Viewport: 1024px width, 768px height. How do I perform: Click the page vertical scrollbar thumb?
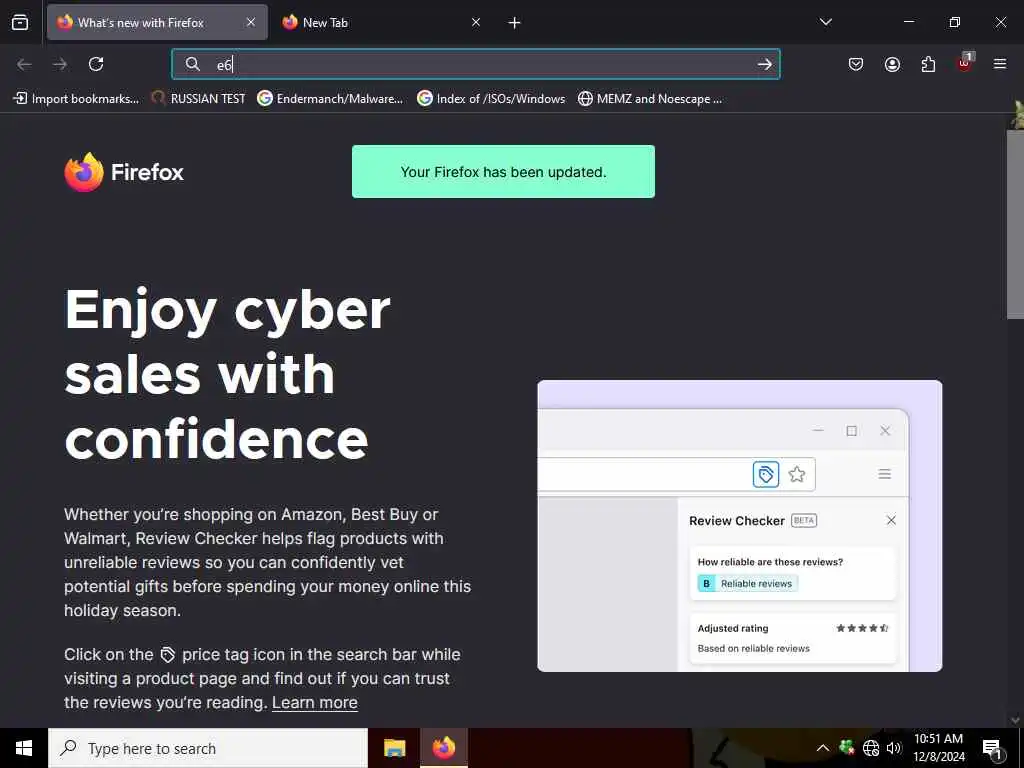[1016, 225]
